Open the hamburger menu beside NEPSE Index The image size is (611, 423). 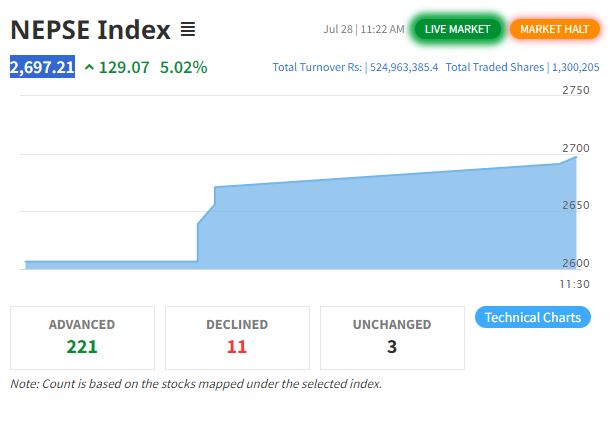pos(188,29)
